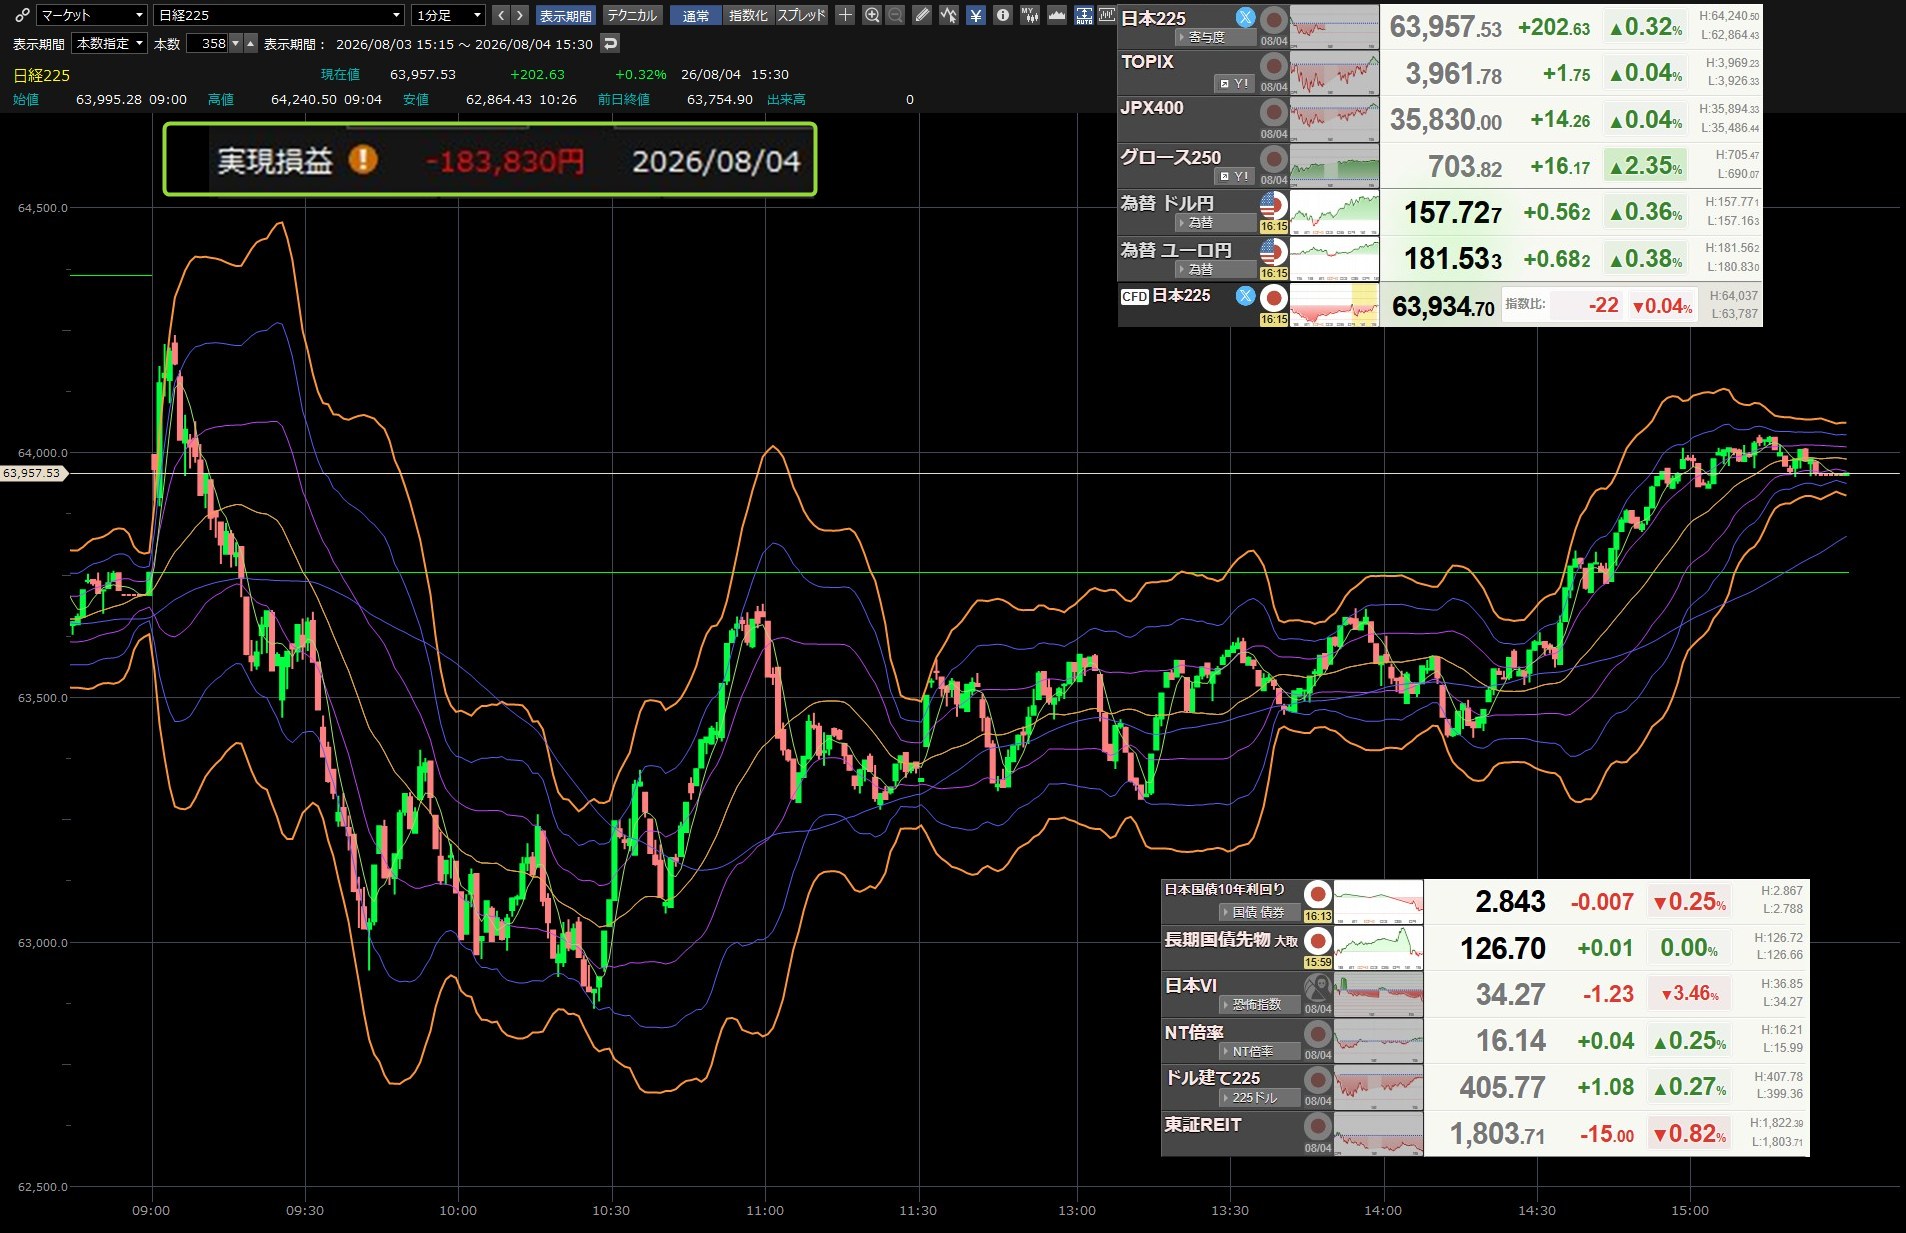This screenshot has height=1233, width=1906.
Task: Select the pencil drawing tool
Action: pos(922,15)
